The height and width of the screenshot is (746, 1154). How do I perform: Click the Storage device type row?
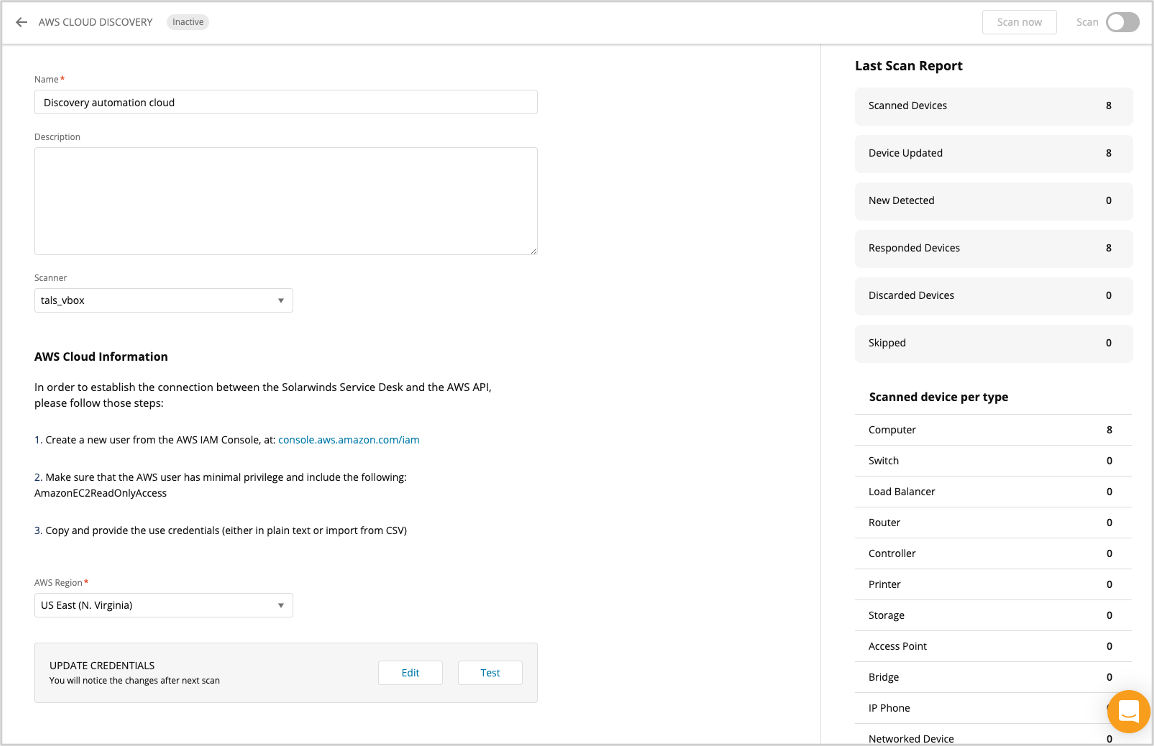(x=994, y=615)
